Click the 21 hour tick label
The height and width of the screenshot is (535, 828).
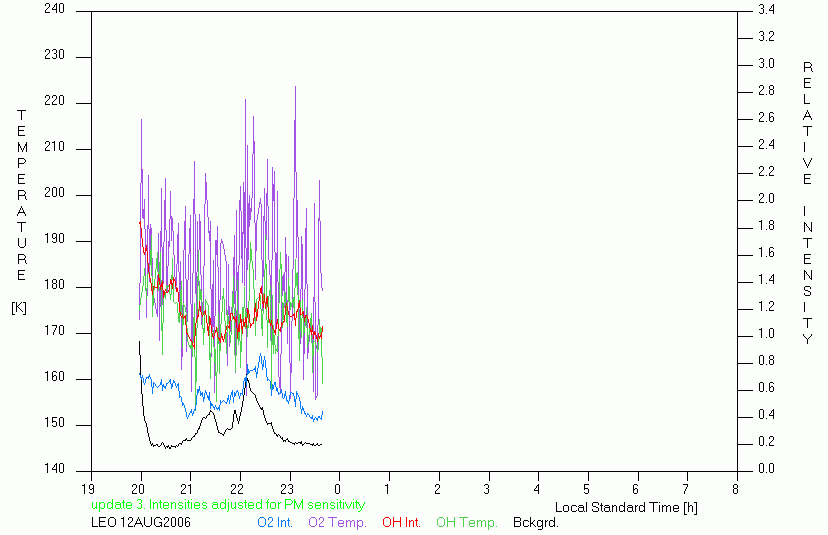click(187, 489)
